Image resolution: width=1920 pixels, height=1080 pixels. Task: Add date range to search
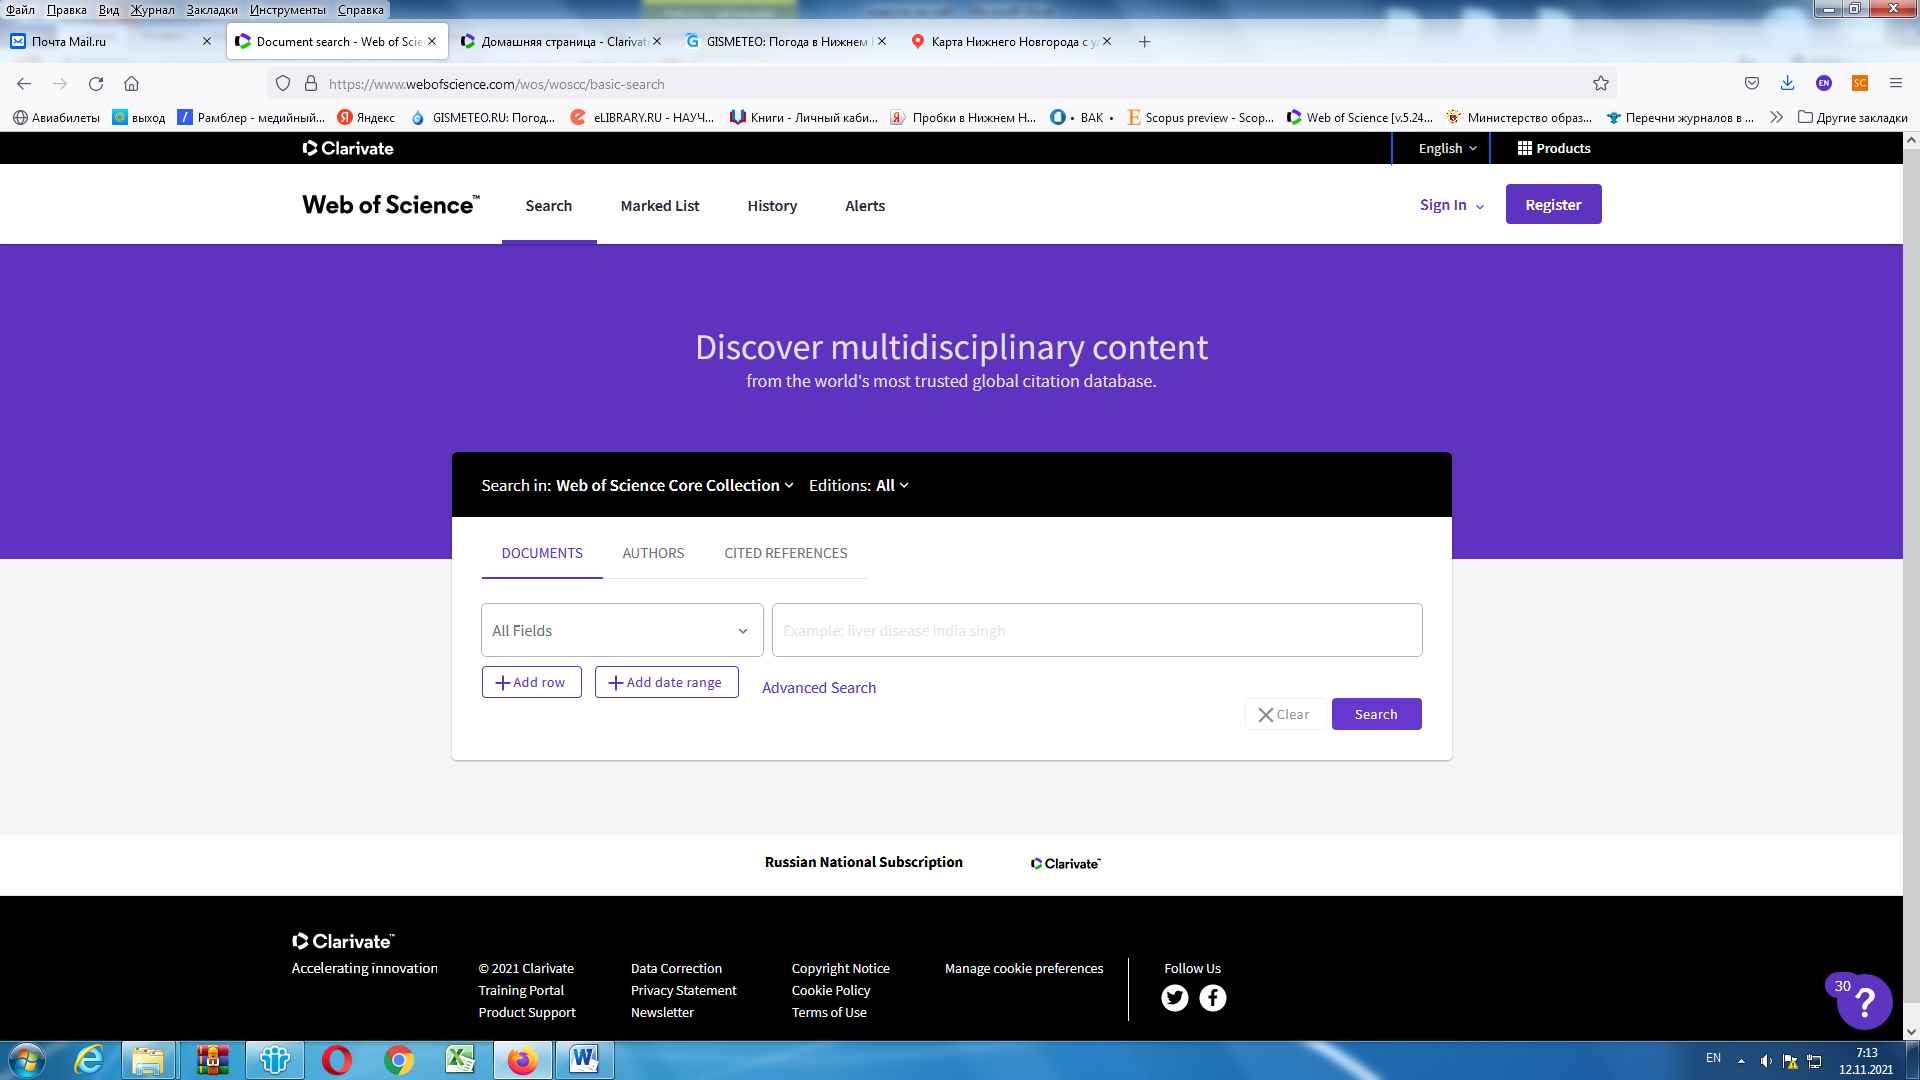666,682
